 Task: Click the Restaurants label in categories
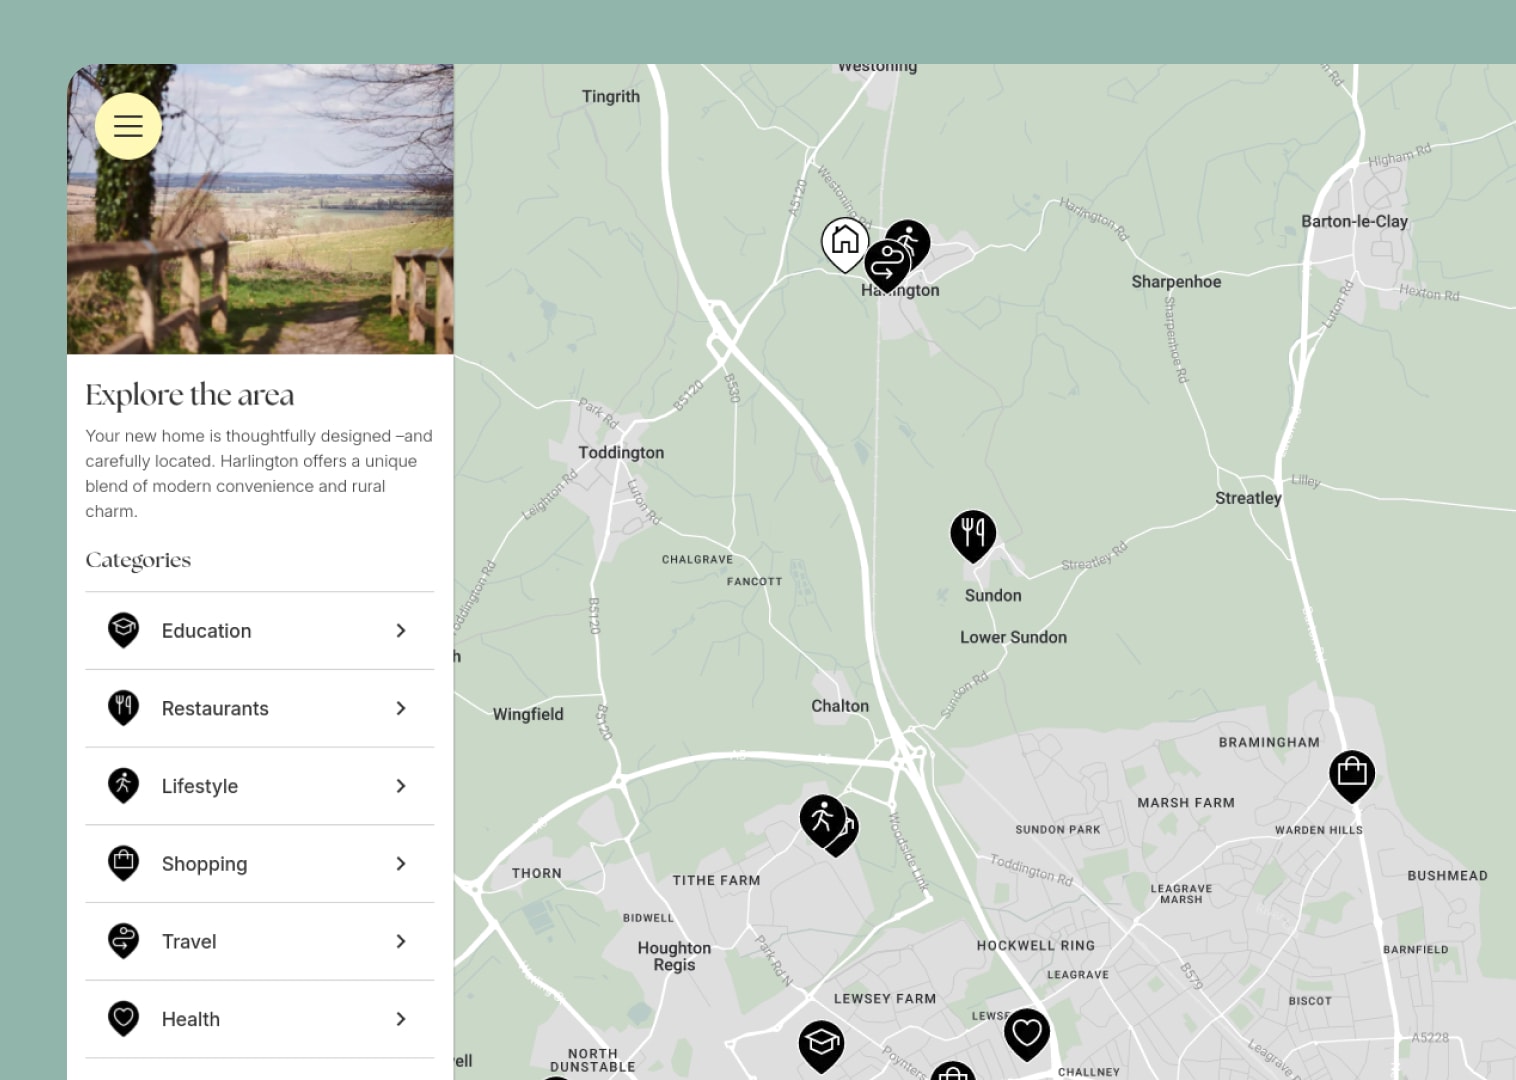point(215,709)
